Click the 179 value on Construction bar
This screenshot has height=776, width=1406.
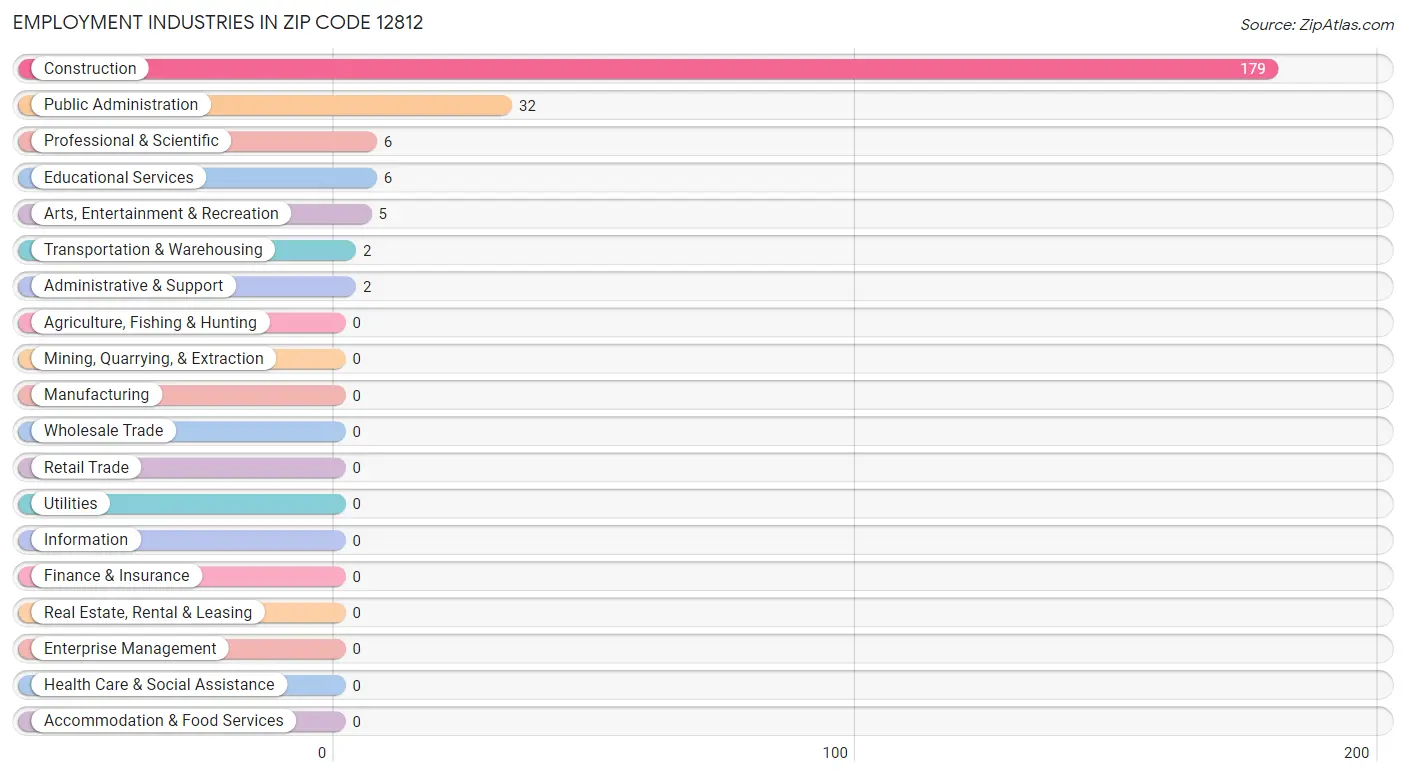coord(1253,69)
